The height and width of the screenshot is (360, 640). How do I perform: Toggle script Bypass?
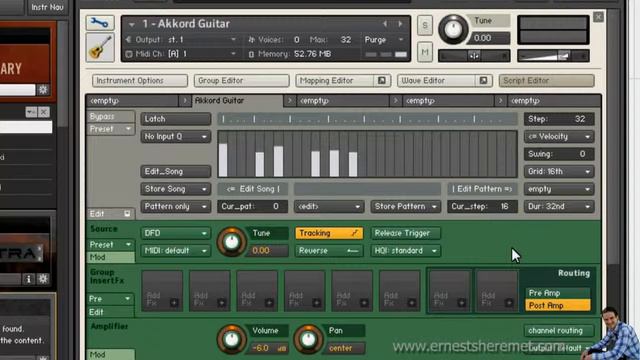click(111, 117)
